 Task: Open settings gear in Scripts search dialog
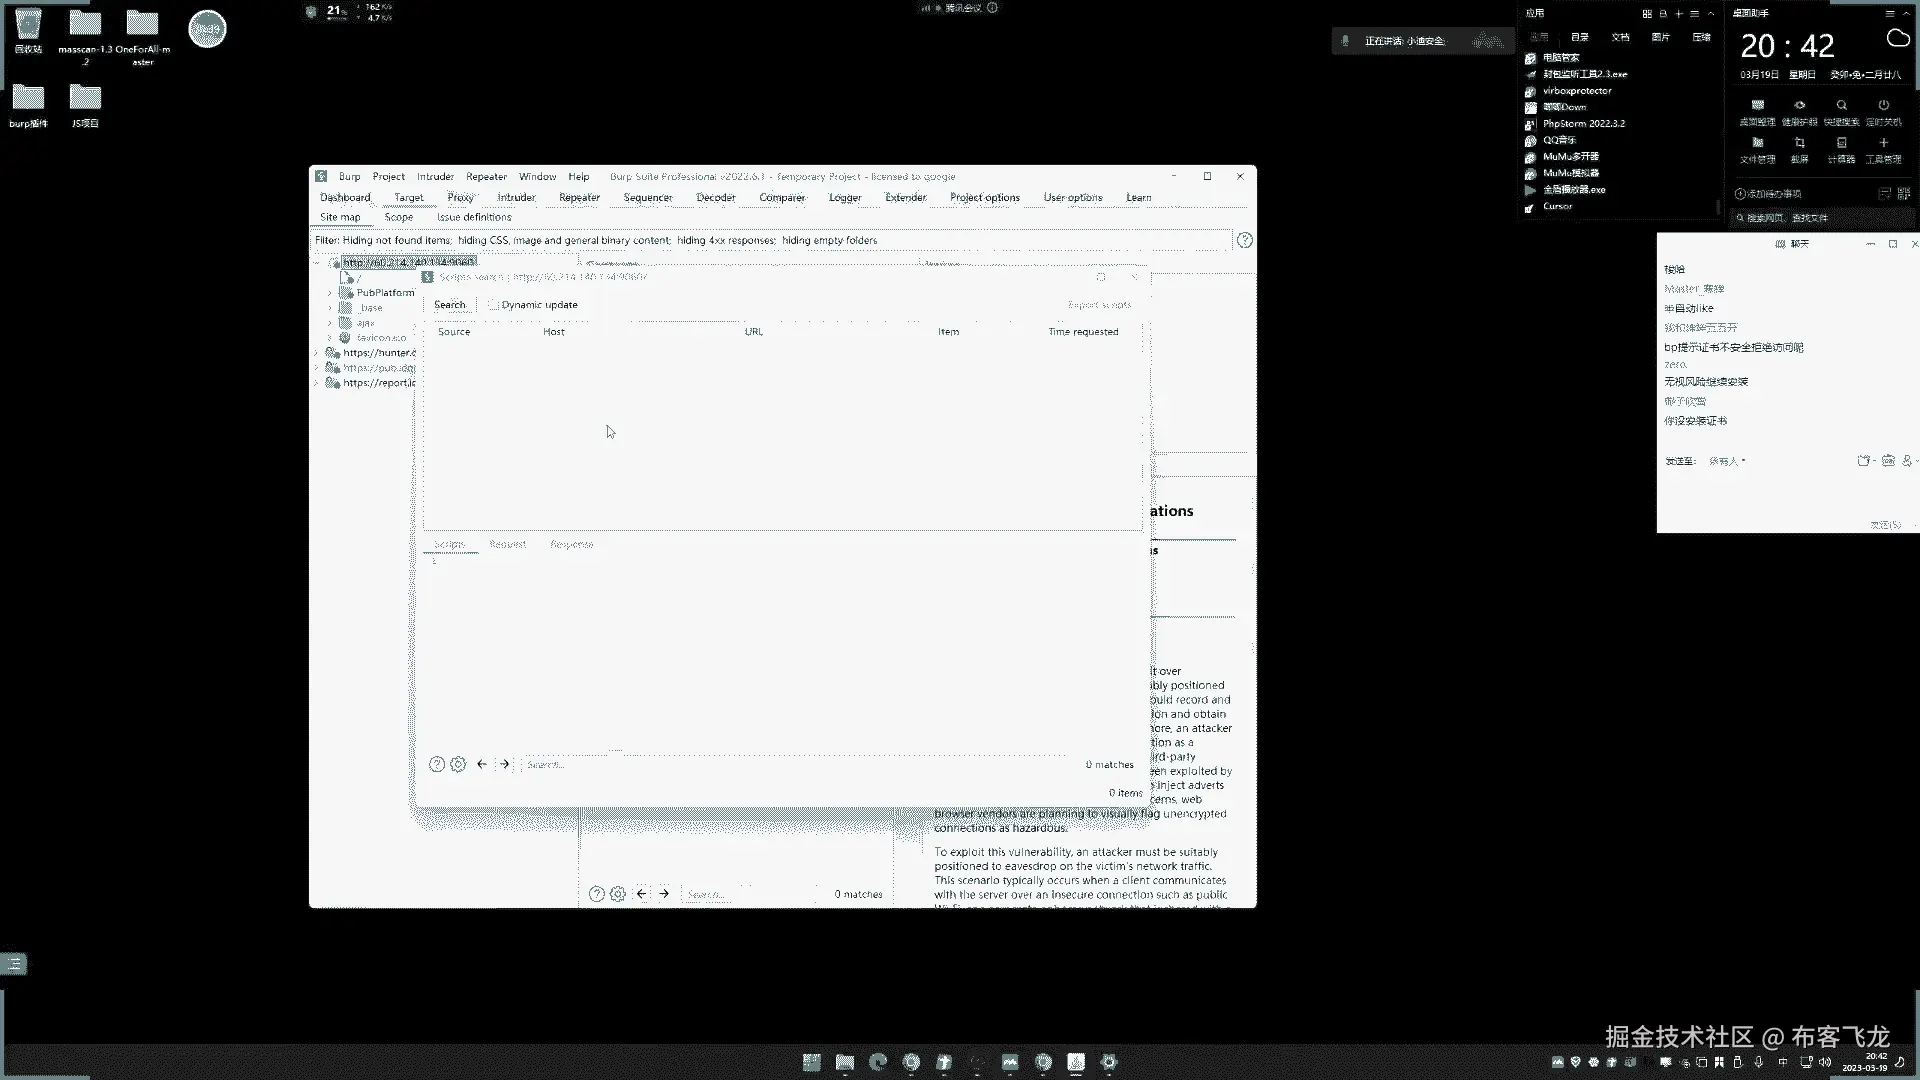(458, 764)
